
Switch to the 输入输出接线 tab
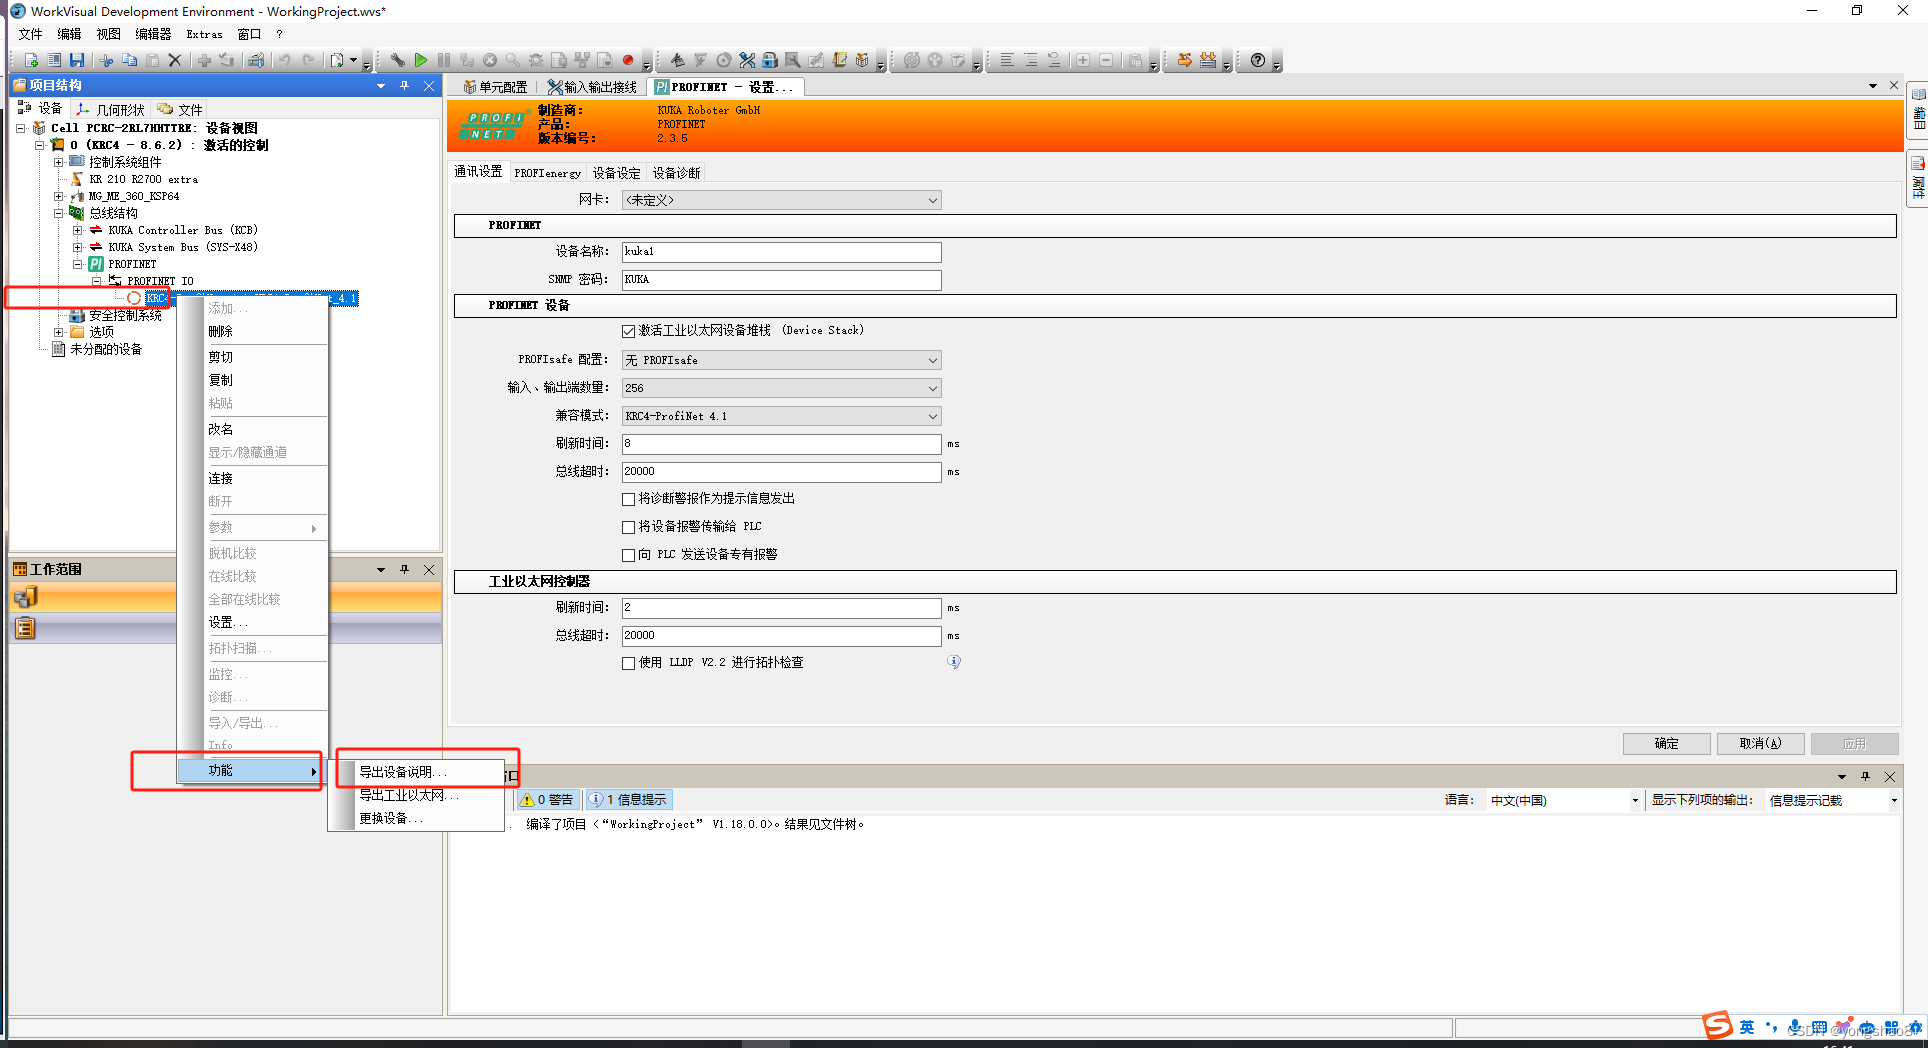pyautogui.click(x=592, y=87)
